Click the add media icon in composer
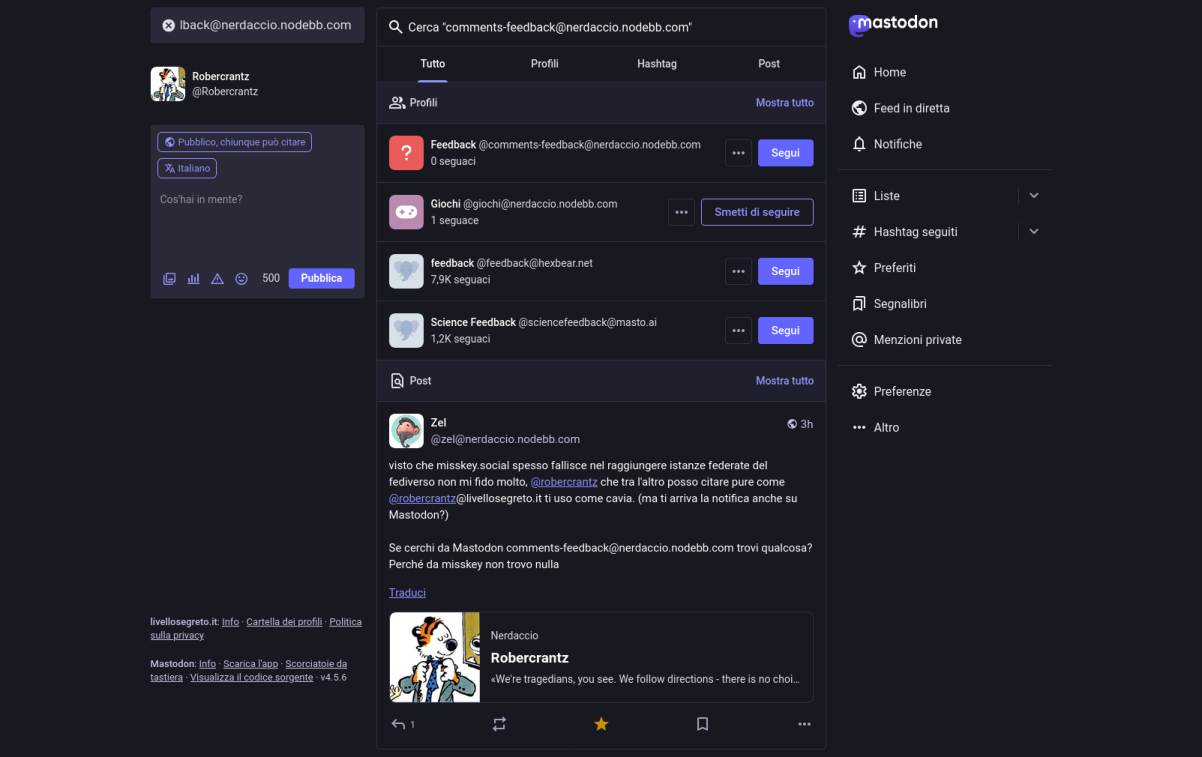Image resolution: width=1202 pixels, height=757 pixels. tap(170, 279)
